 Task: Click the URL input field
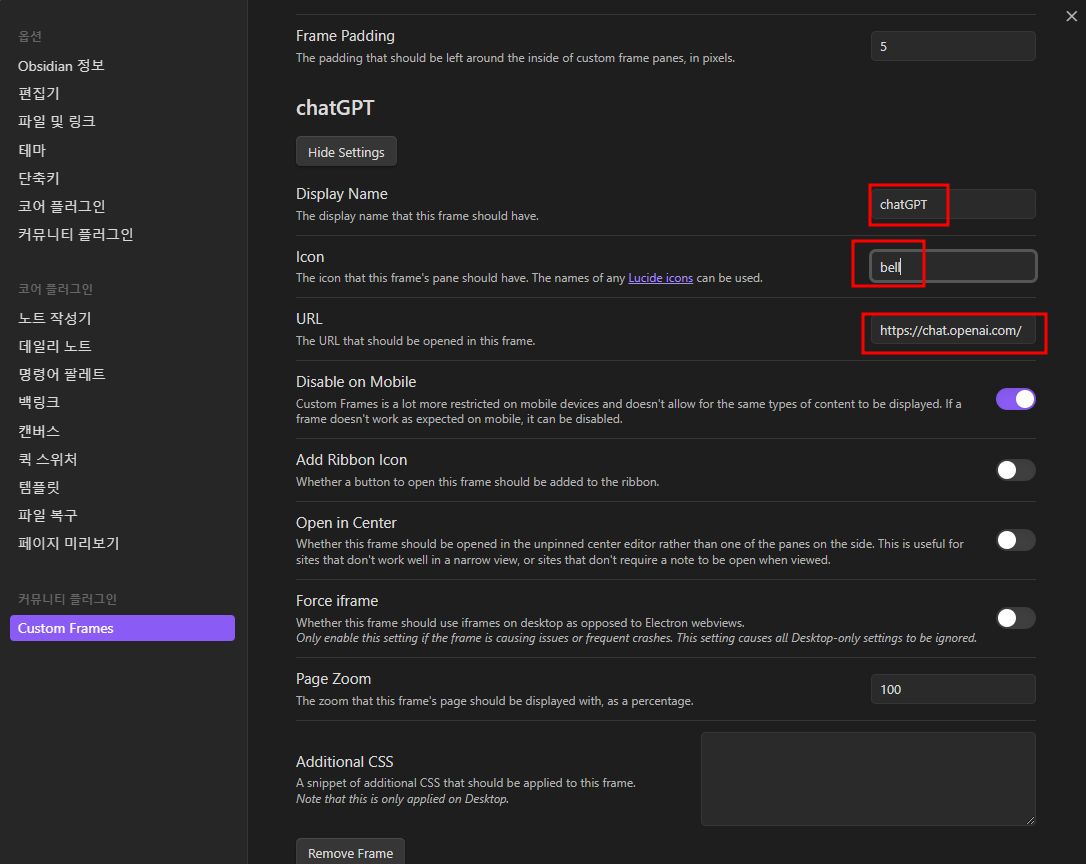tap(953, 330)
